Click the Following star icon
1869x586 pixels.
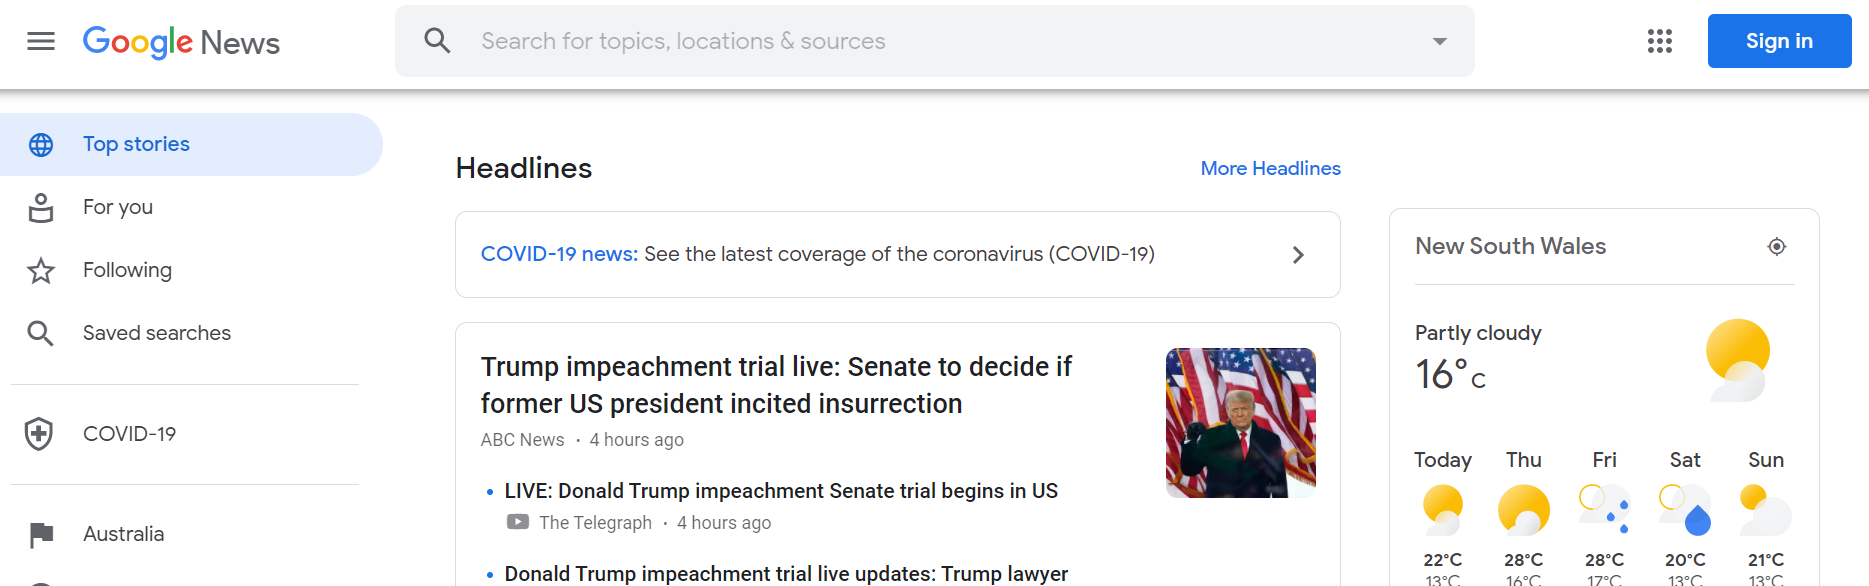click(x=41, y=270)
